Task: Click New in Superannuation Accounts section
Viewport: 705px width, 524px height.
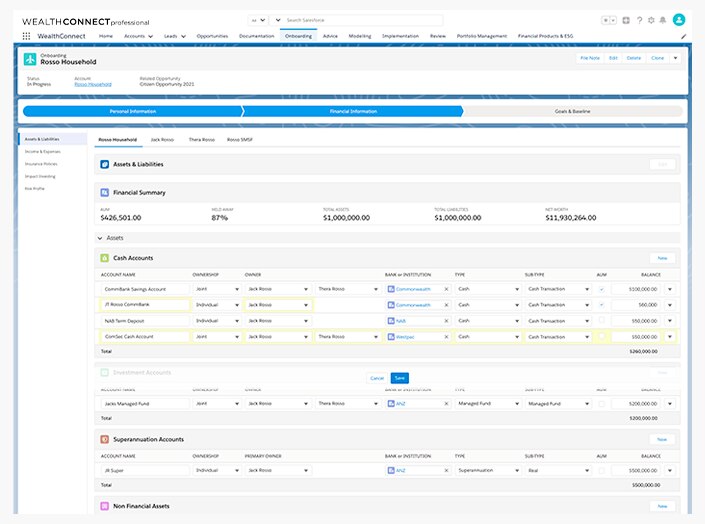Action: [662, 439]
